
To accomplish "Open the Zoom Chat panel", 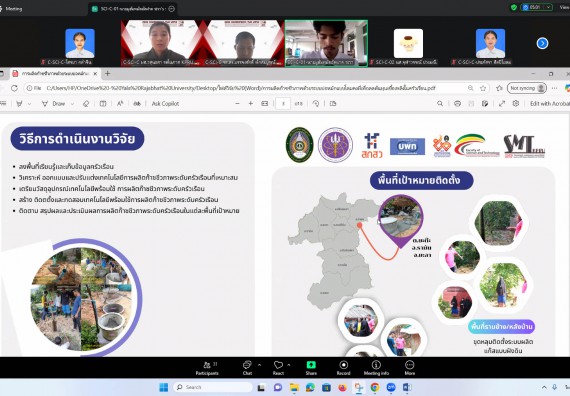I will click(x=247, y=368).
